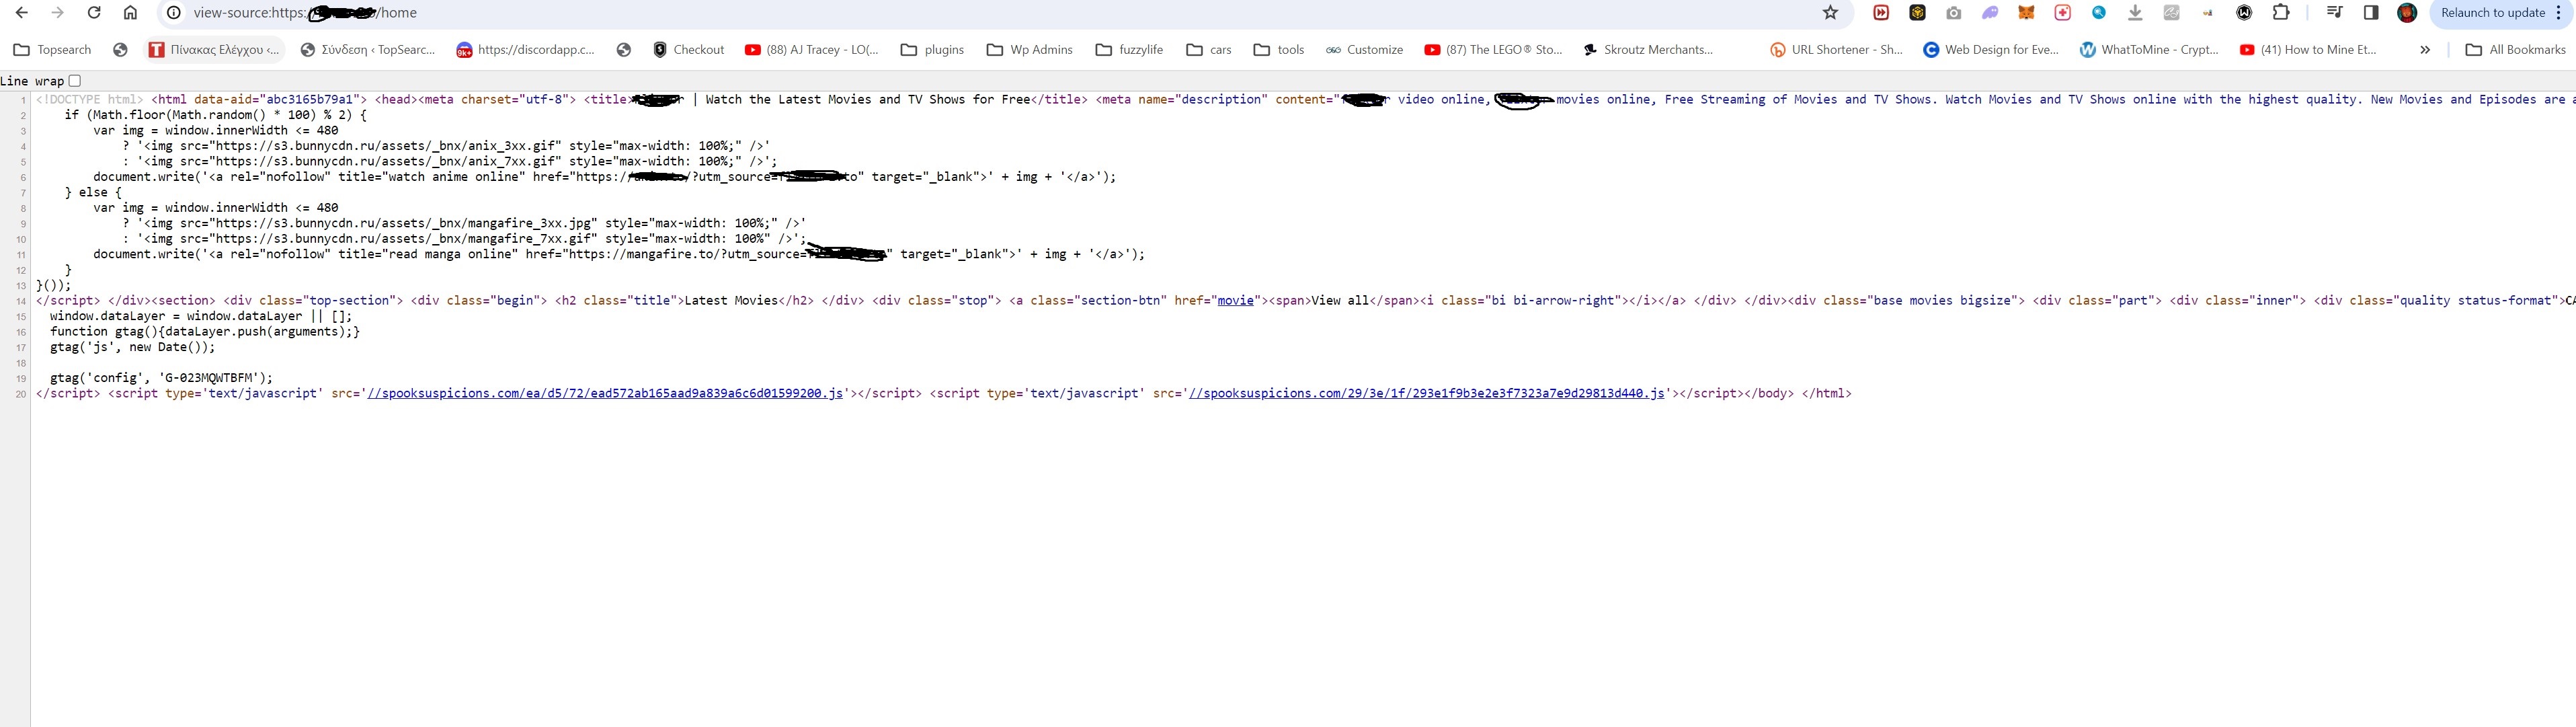Open the AJ Tracey YouTube bookmark
2576x727 pixels.
pyautogui.click(x=811, y=50)
